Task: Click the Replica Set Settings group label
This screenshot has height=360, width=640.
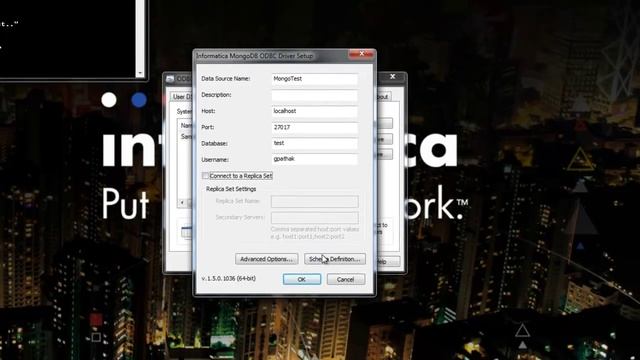Action: [x=231, y=189]
